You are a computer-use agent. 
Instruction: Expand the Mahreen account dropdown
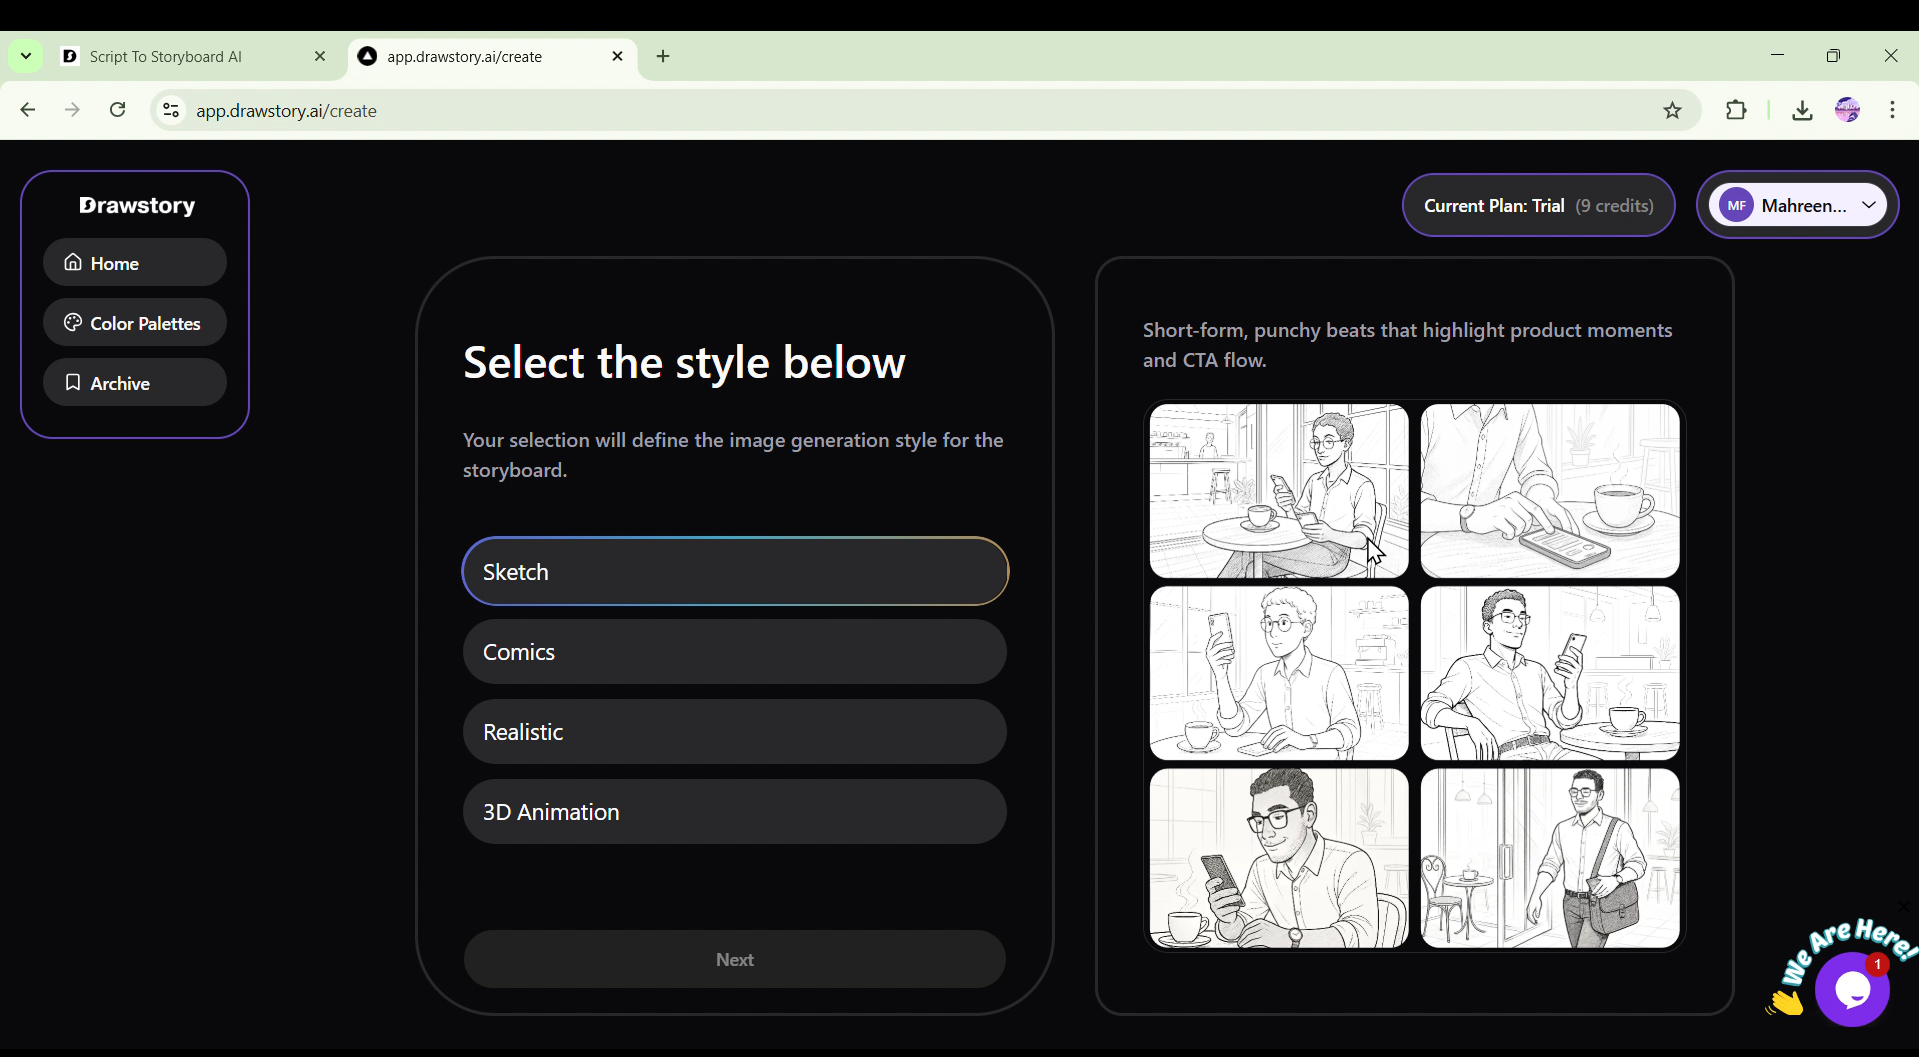(1798, 205)
